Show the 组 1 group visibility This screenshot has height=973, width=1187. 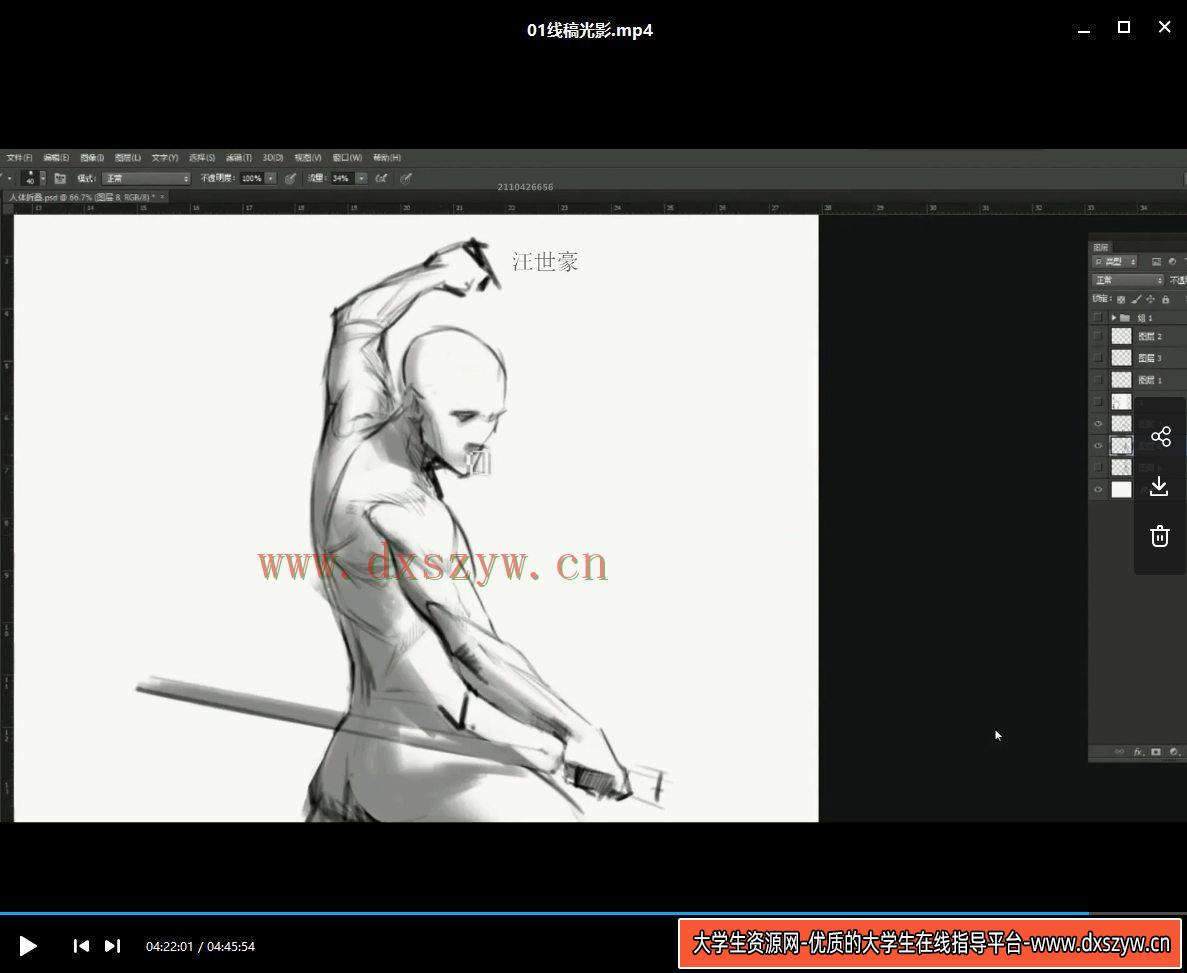point(1098,317)
